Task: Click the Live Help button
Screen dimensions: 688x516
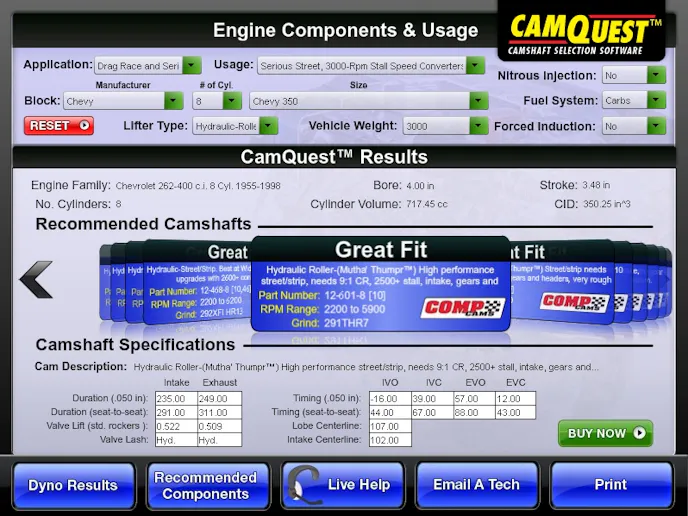Action: (x=343, y=485)
